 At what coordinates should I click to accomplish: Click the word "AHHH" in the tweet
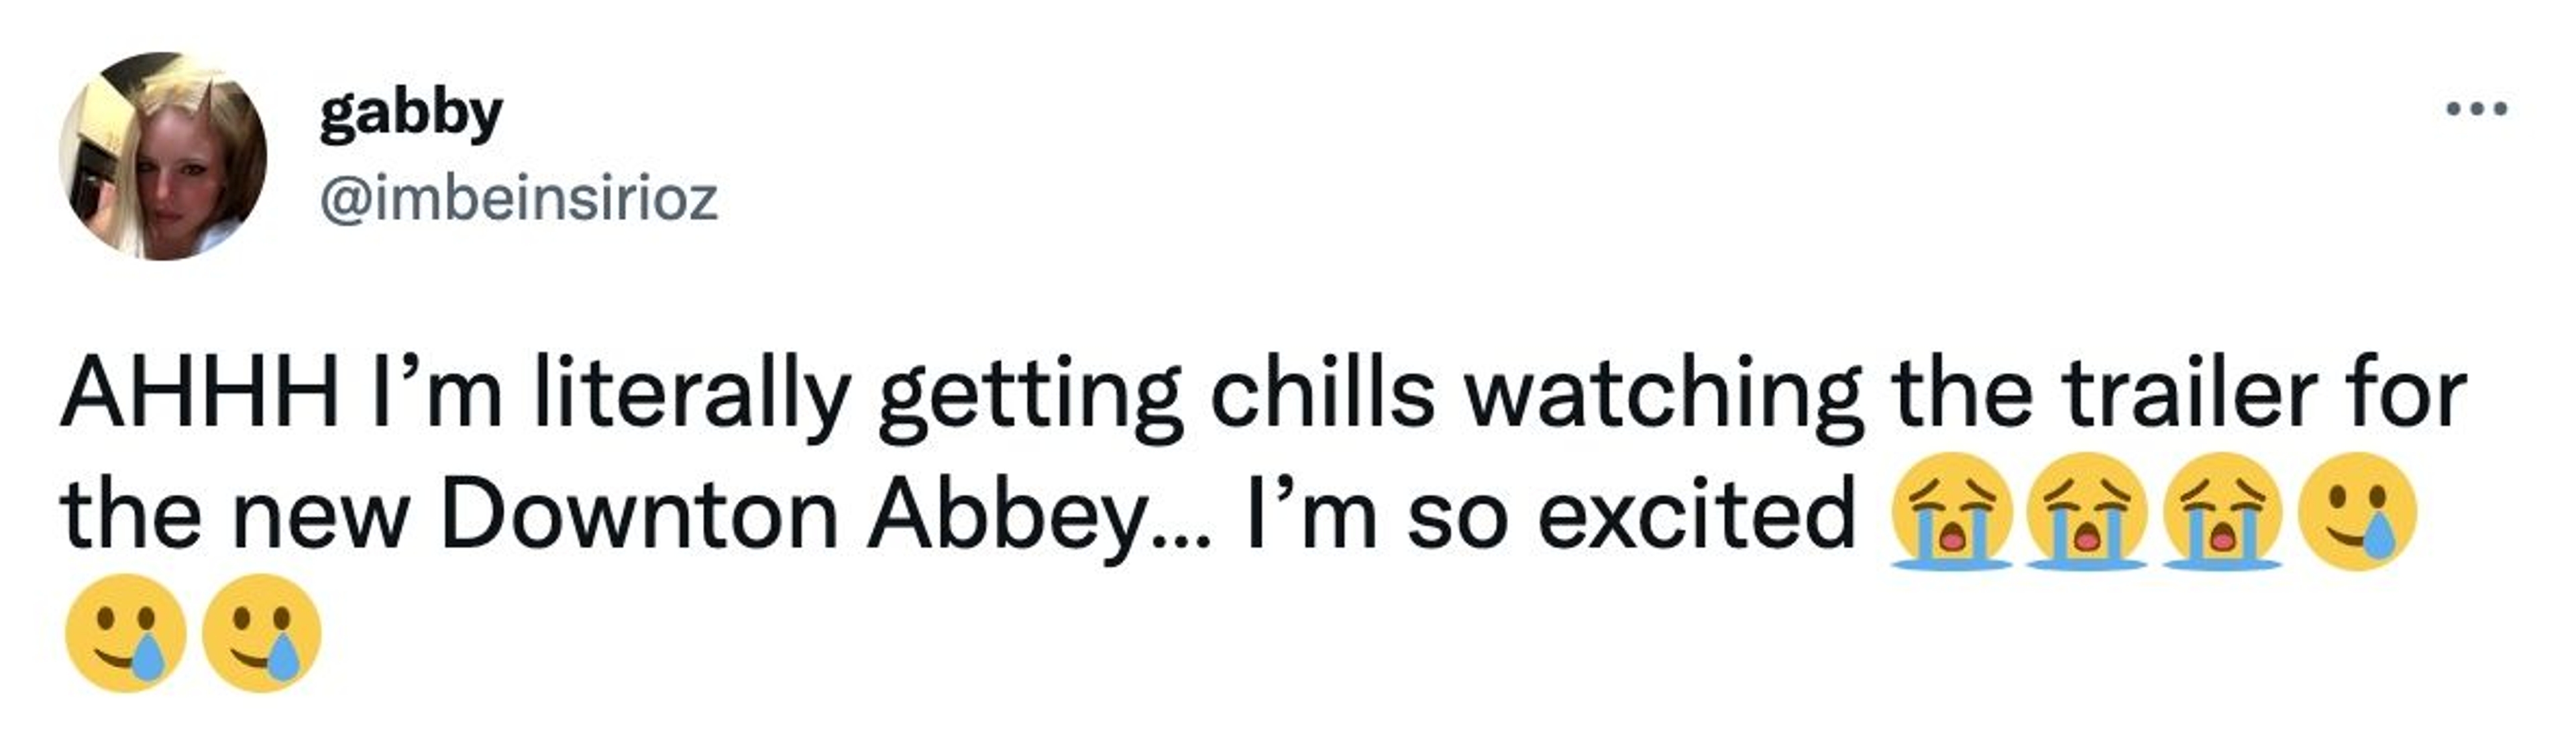(200, 392)
